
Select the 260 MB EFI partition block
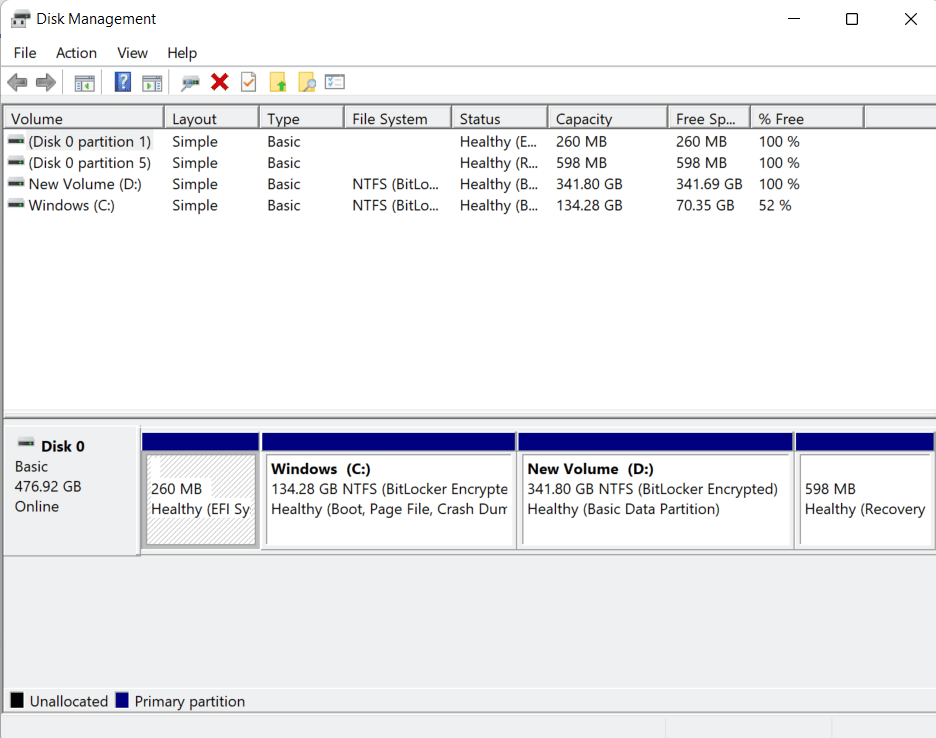[201, 500]
